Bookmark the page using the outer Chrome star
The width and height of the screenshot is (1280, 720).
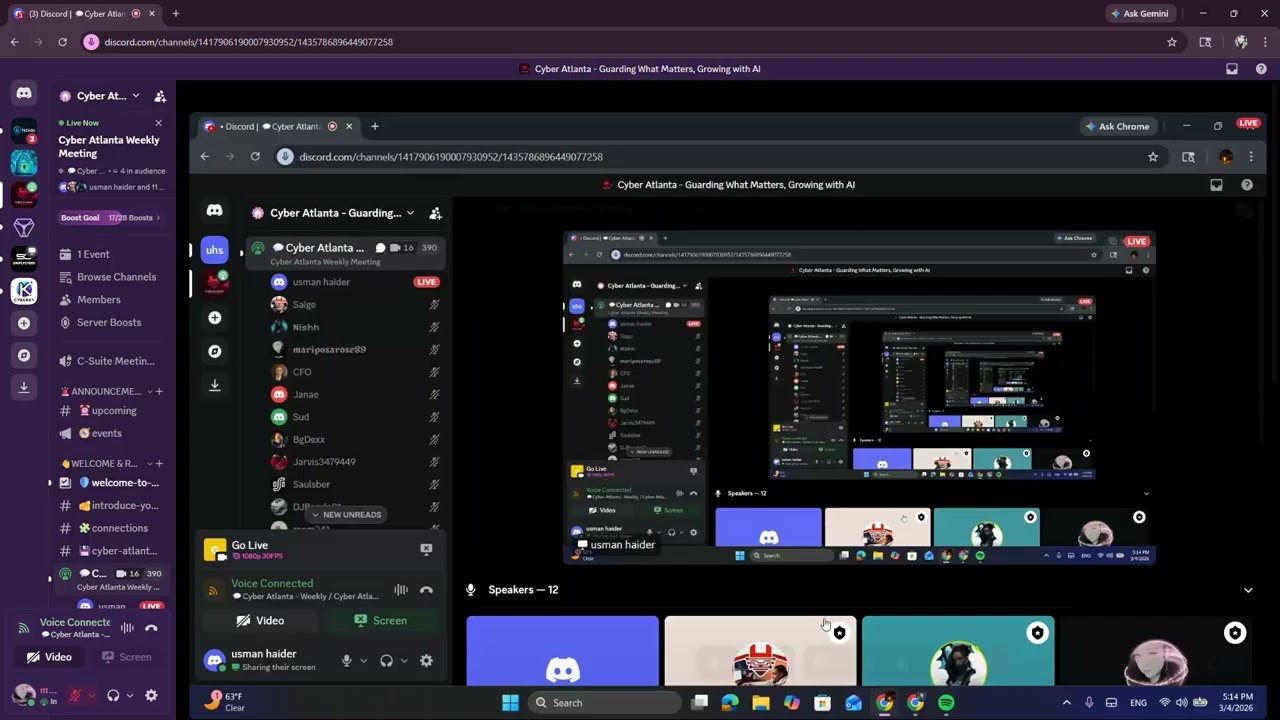[1172, 42]
